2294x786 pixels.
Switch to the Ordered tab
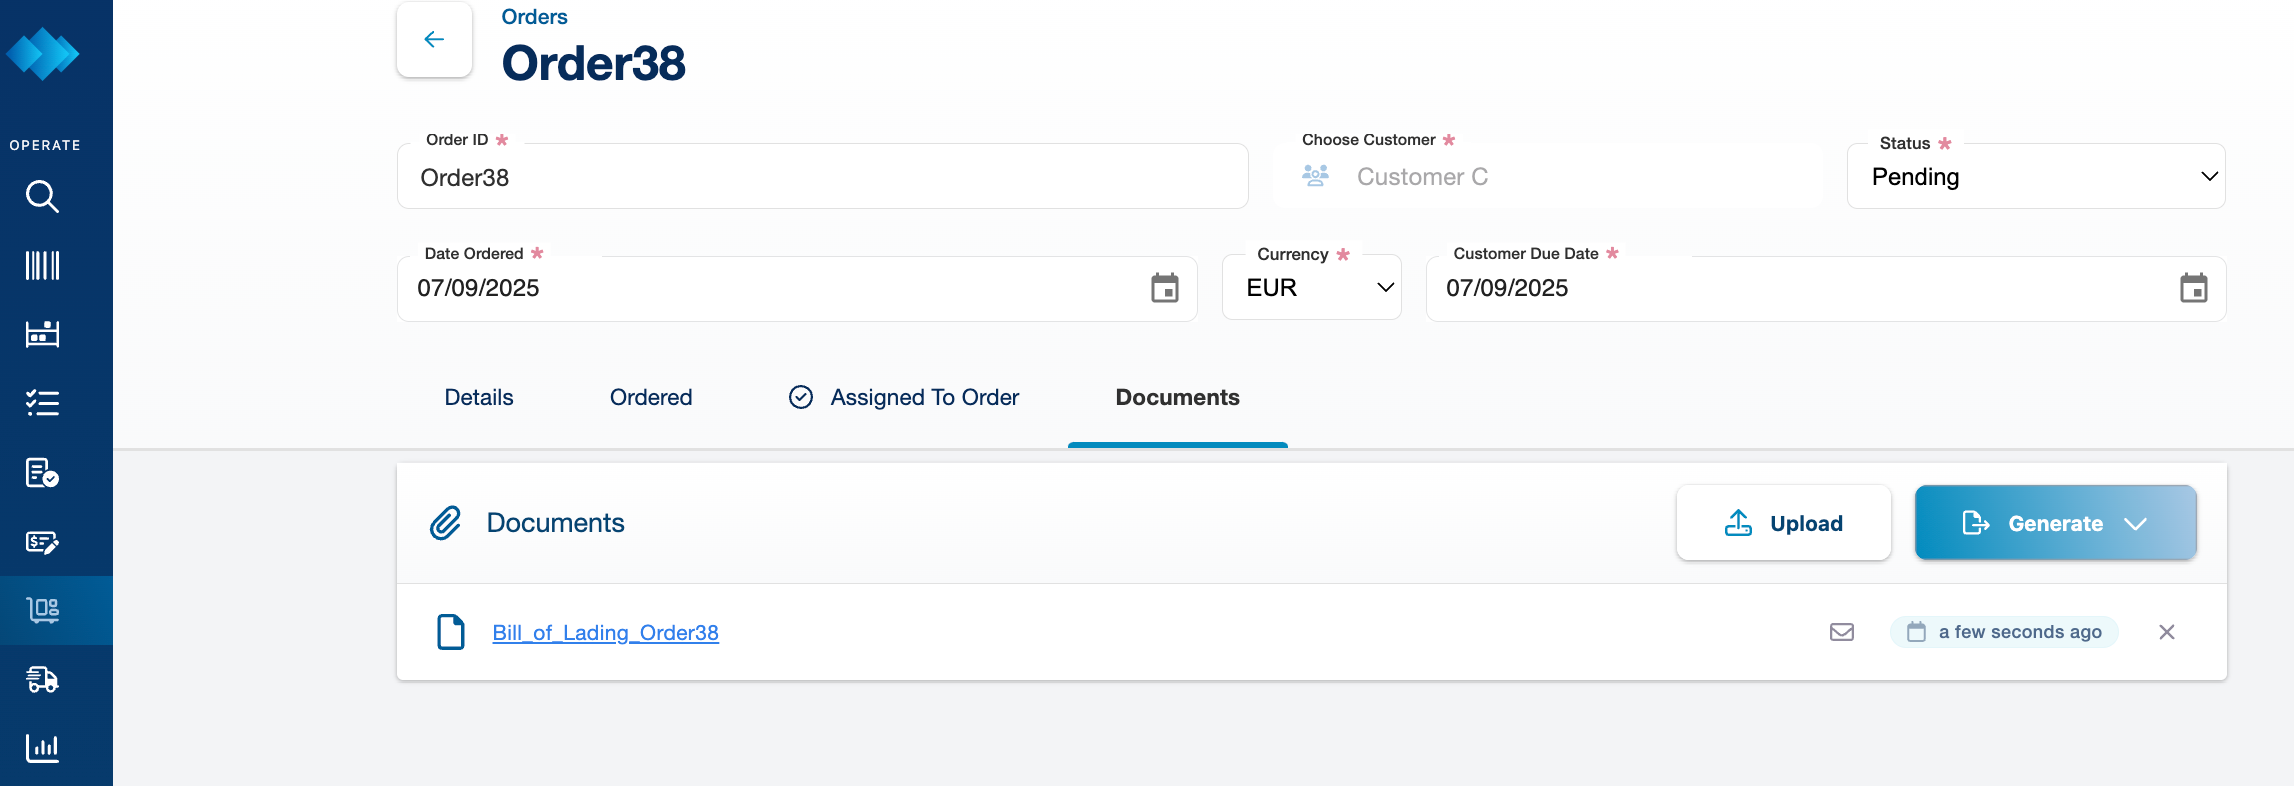pyautogui.click(x=651, y=398)
